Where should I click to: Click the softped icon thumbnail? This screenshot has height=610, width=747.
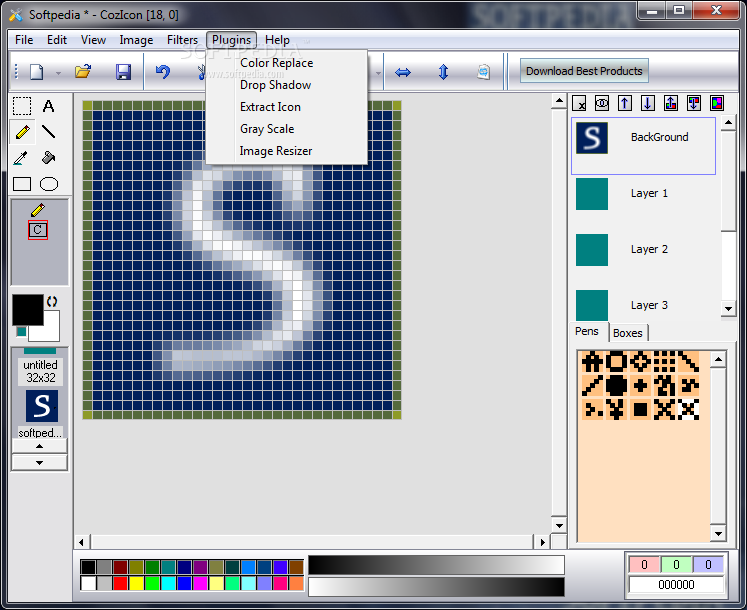tap(41, 406)
